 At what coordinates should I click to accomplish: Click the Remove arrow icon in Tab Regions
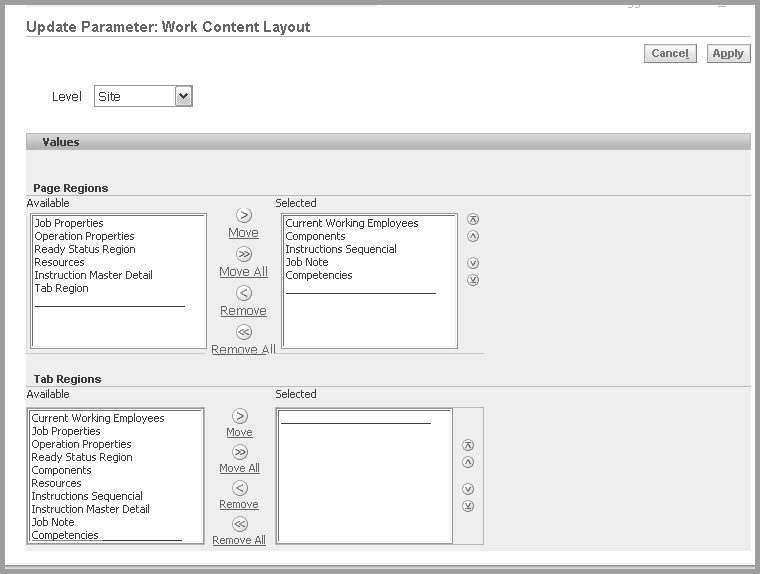click(240, 488)
